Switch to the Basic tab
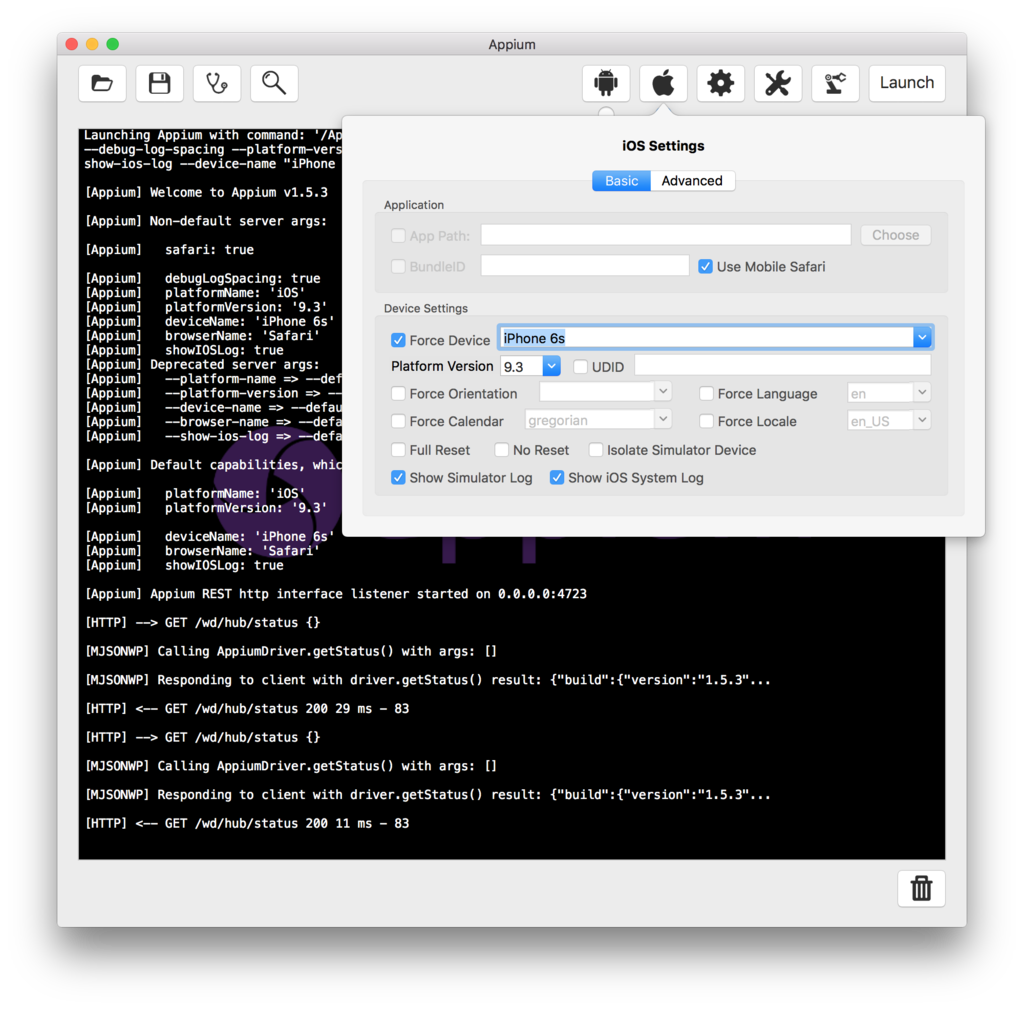The height and width of the screenshot is (1009, 1024). point(621,181)
